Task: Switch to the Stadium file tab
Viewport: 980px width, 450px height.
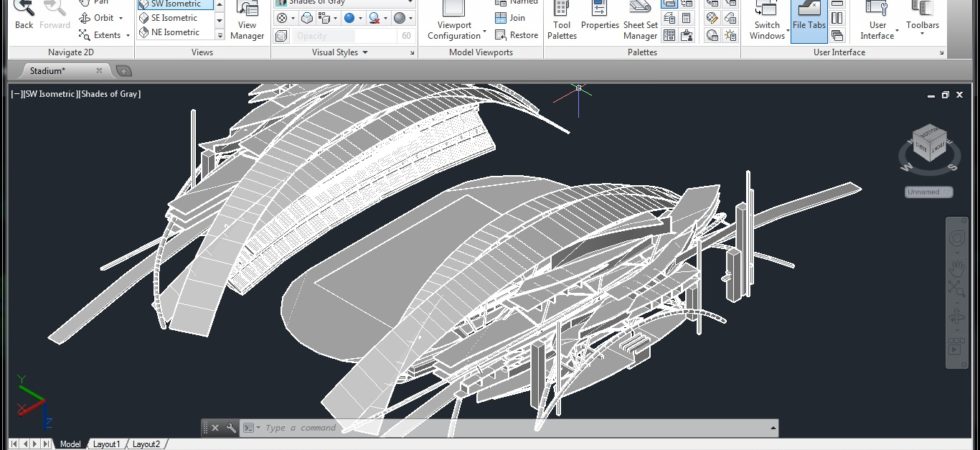Action: point(48,71)
